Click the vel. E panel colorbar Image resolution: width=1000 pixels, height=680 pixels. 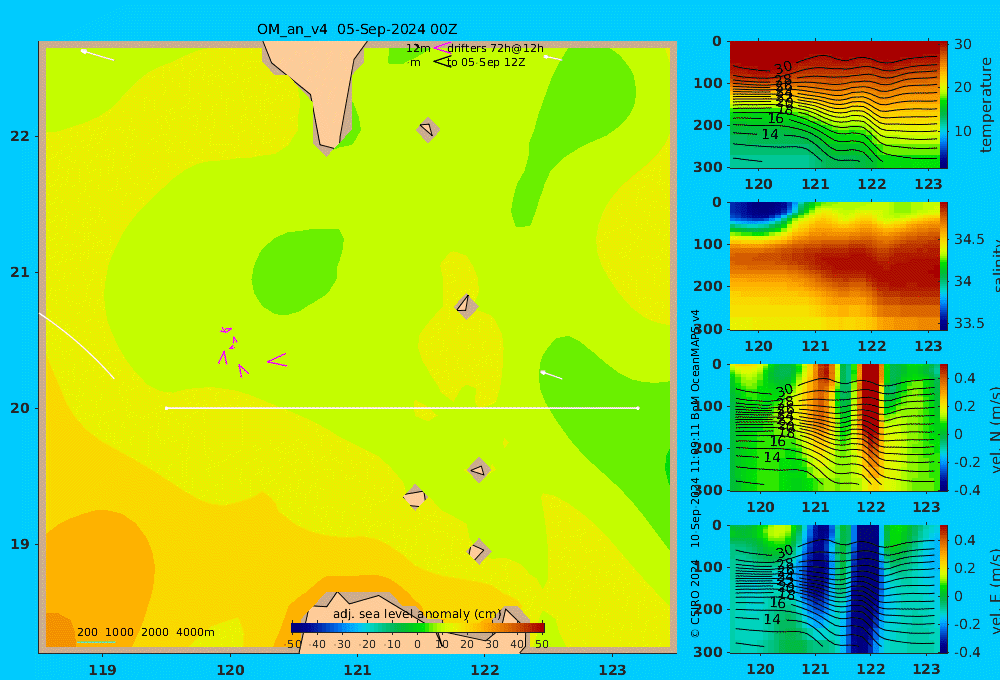click(944, 589)
